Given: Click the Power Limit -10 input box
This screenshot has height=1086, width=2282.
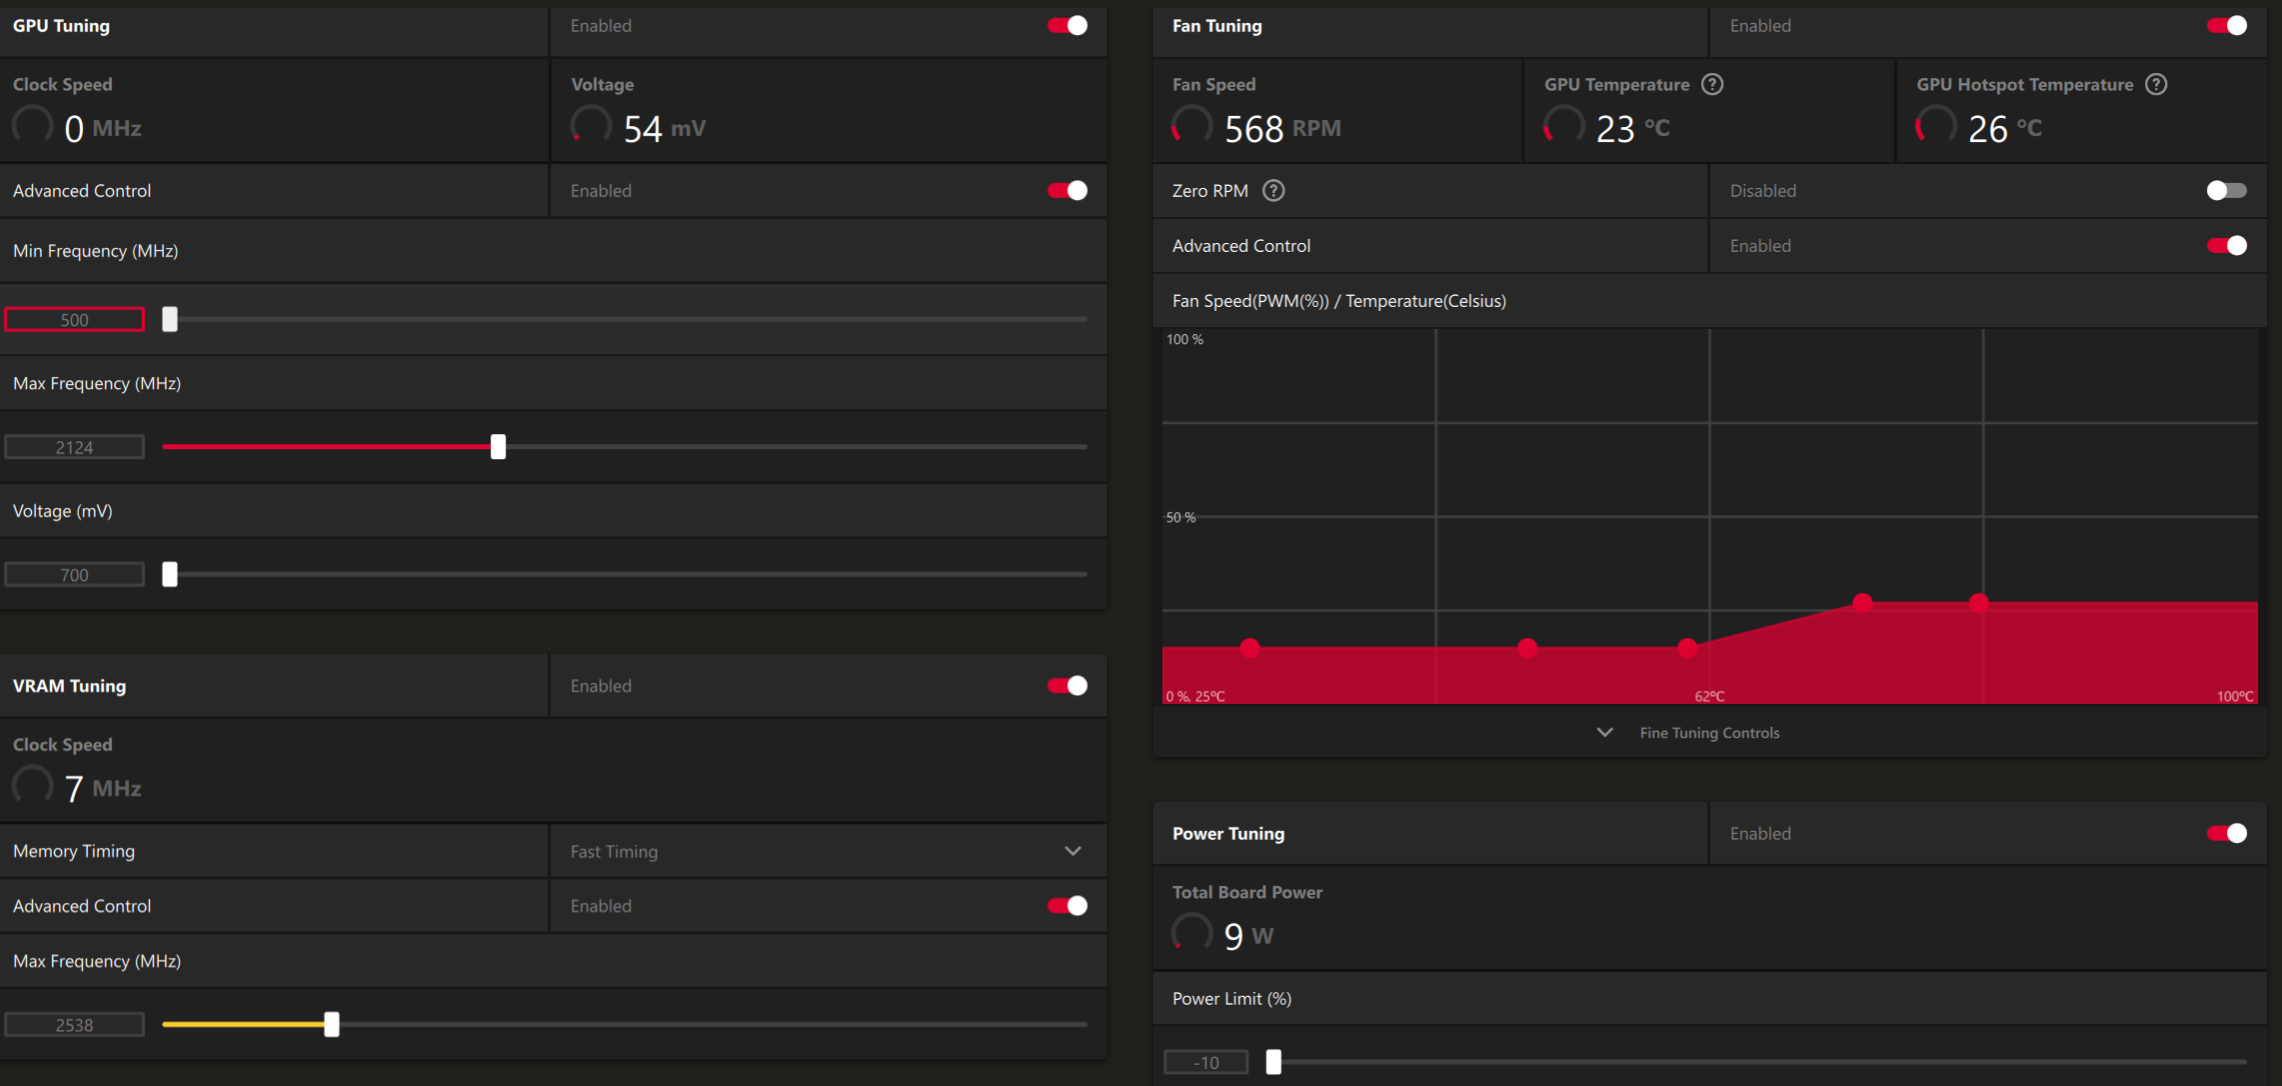Looking at the screenshot, I should pos(1206,1062).
